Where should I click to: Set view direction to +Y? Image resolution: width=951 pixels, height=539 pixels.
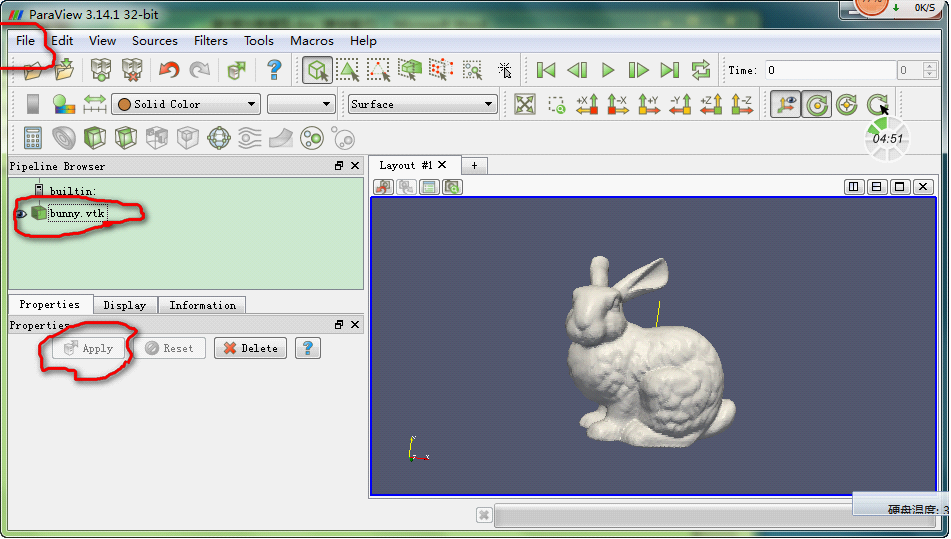tap(649, 104)
